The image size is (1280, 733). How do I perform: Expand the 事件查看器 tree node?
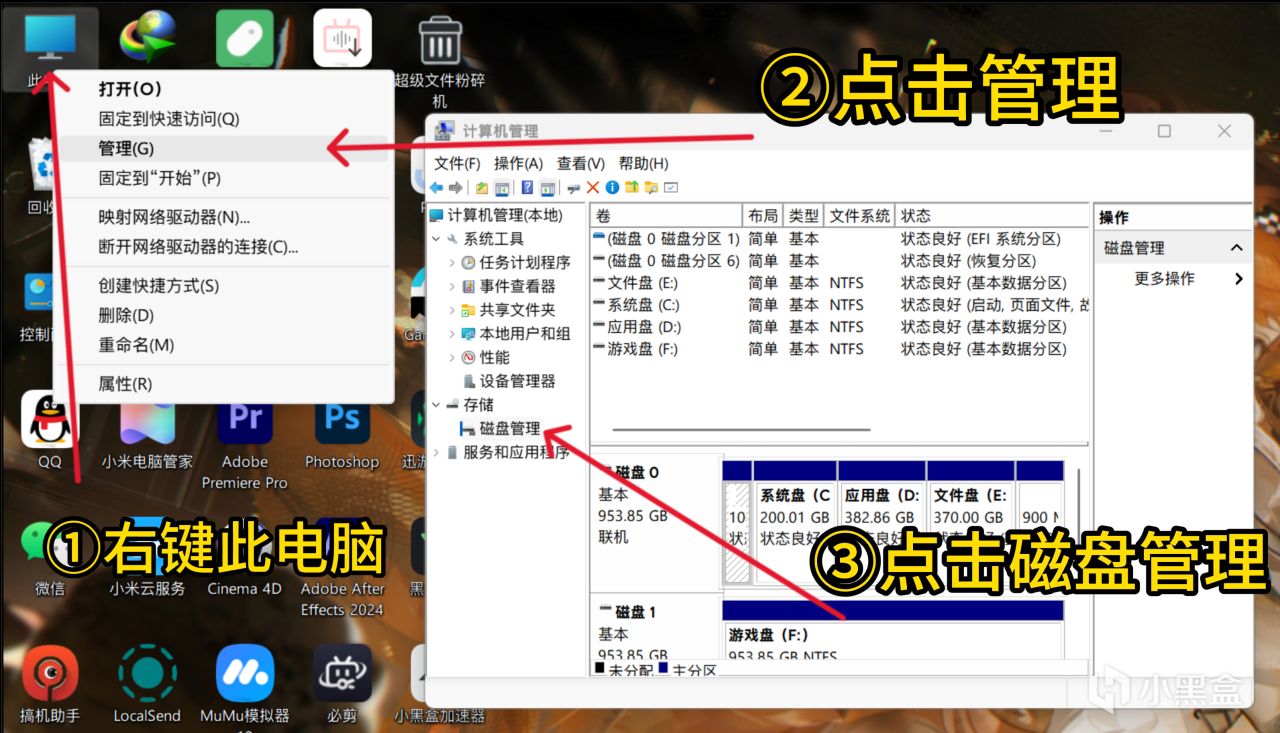click(452, 287)
